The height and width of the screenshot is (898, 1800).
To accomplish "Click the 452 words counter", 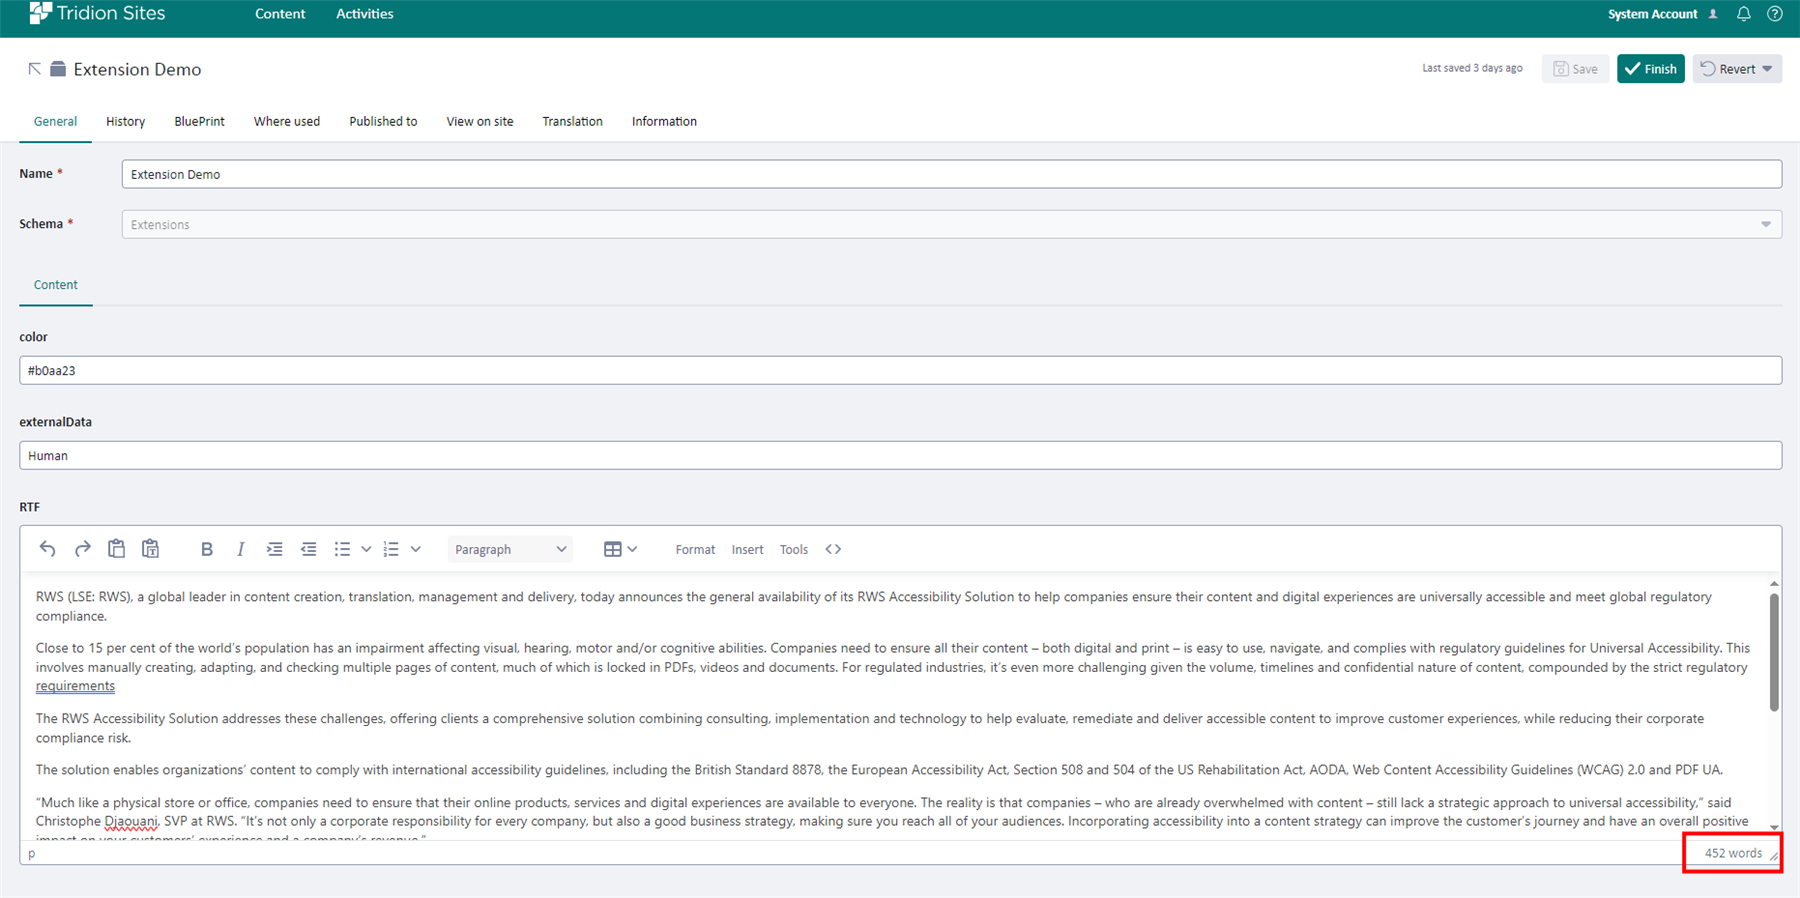I will coord(1733,853).
